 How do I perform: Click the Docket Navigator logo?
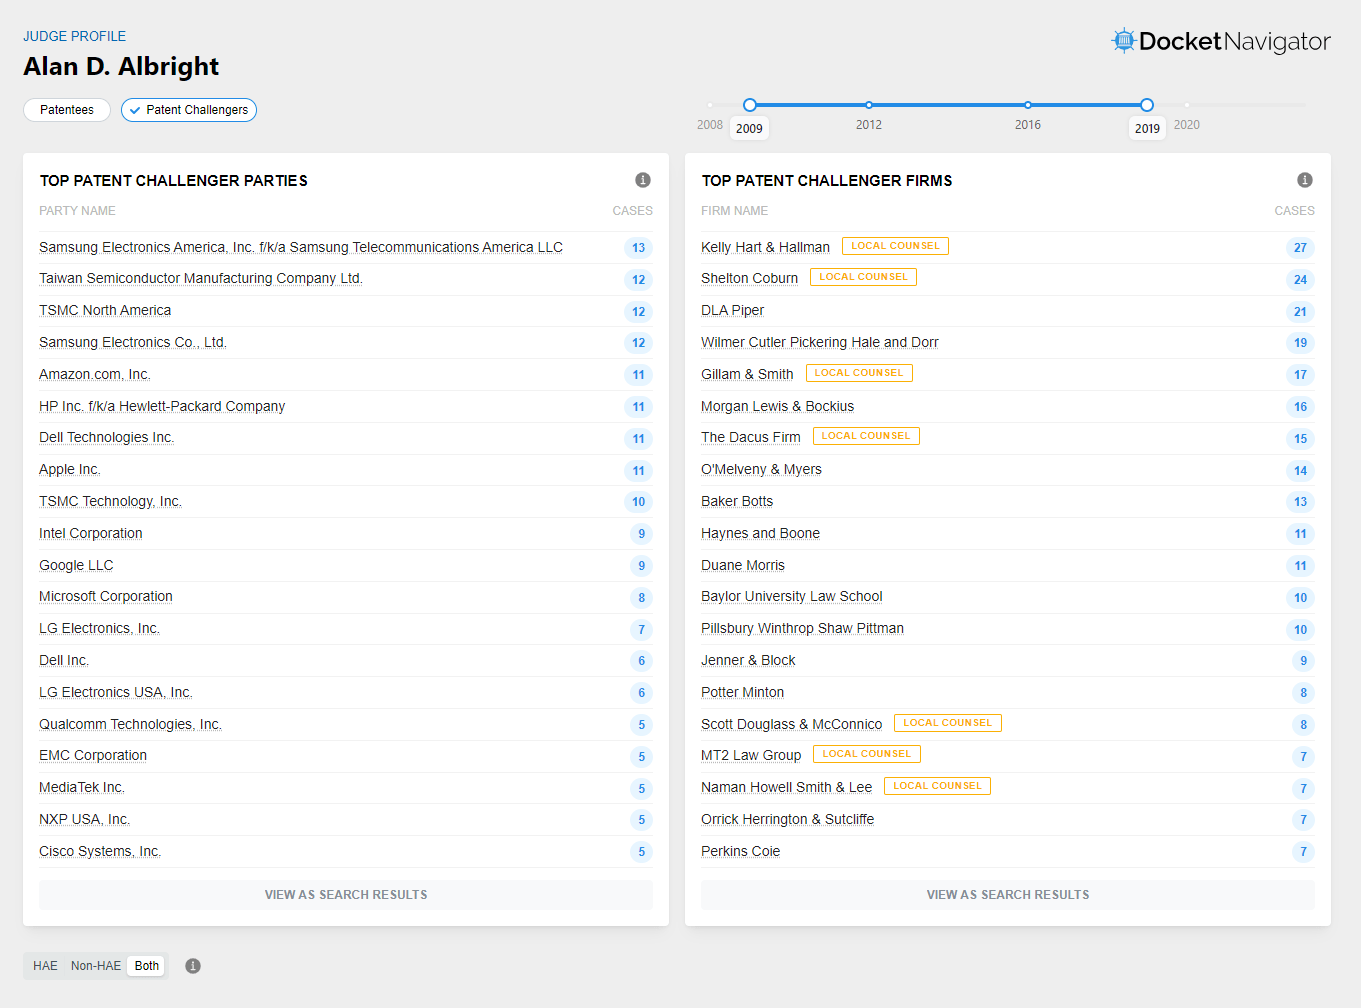tap(1221, 41)
